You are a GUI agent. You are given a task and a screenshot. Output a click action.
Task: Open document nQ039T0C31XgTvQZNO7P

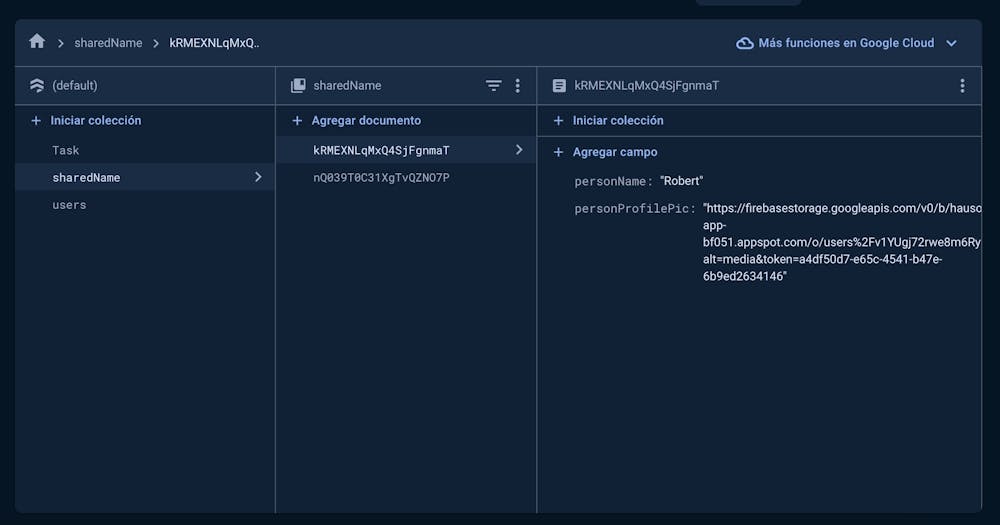tap(381, 178)
